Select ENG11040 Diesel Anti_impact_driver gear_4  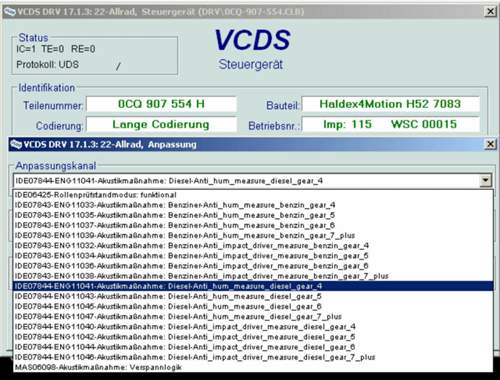[253, 327]
